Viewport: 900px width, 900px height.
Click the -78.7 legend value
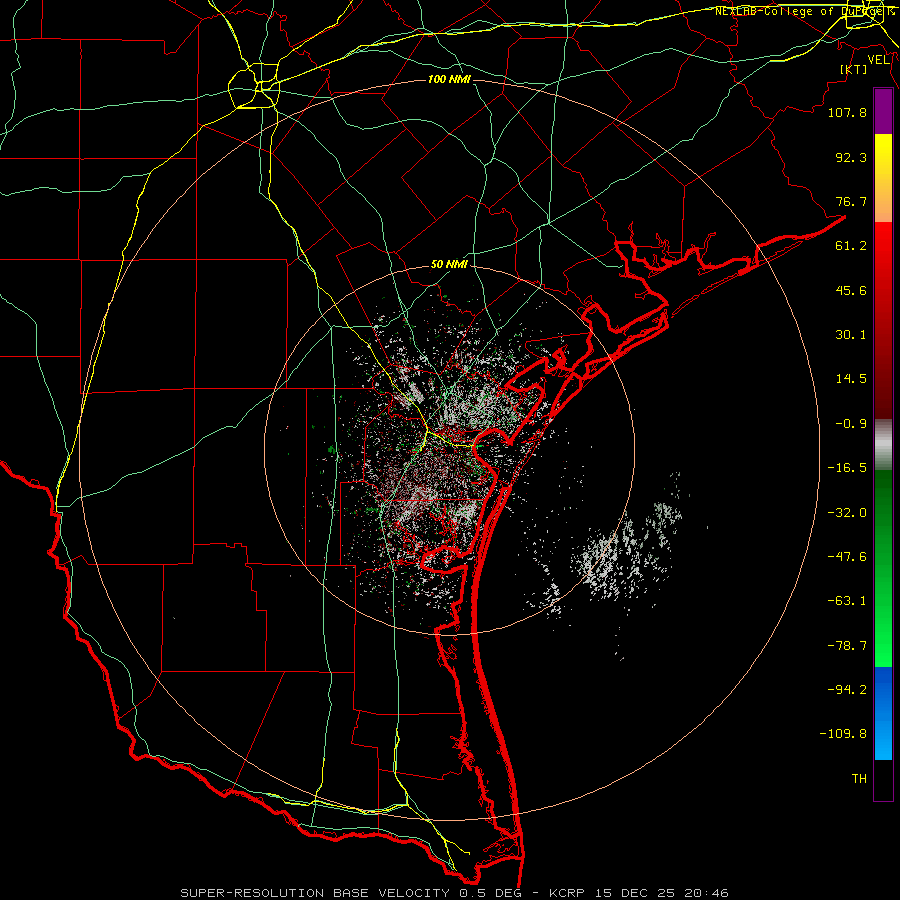coord(847,646)
